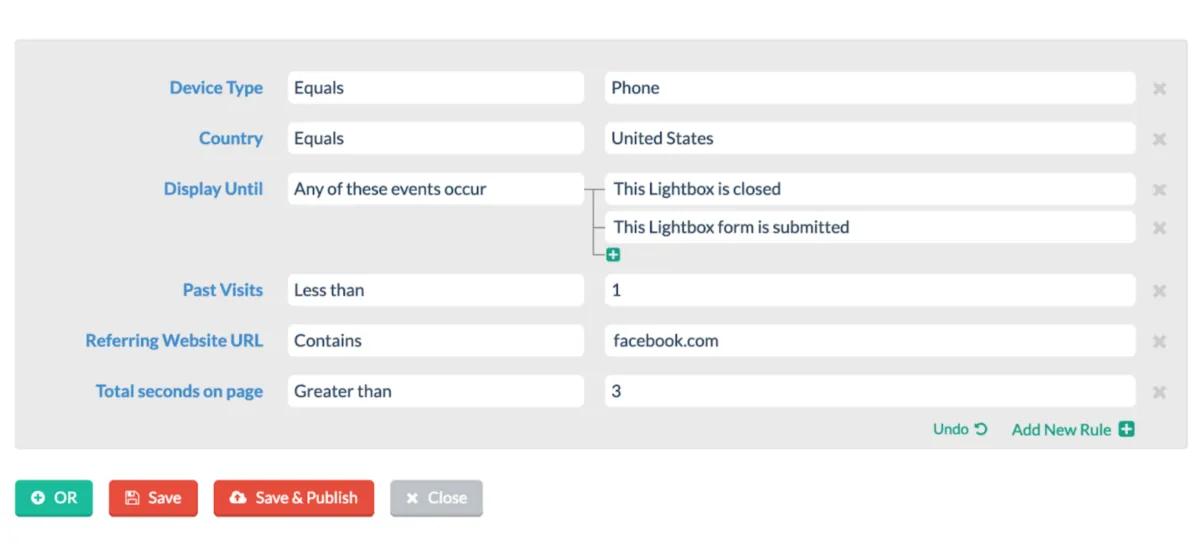This screenshot has width=1200, height=559.
Task: Remove 'This Lightbox form is submitted' event
Action: [x=1159, y=228]
